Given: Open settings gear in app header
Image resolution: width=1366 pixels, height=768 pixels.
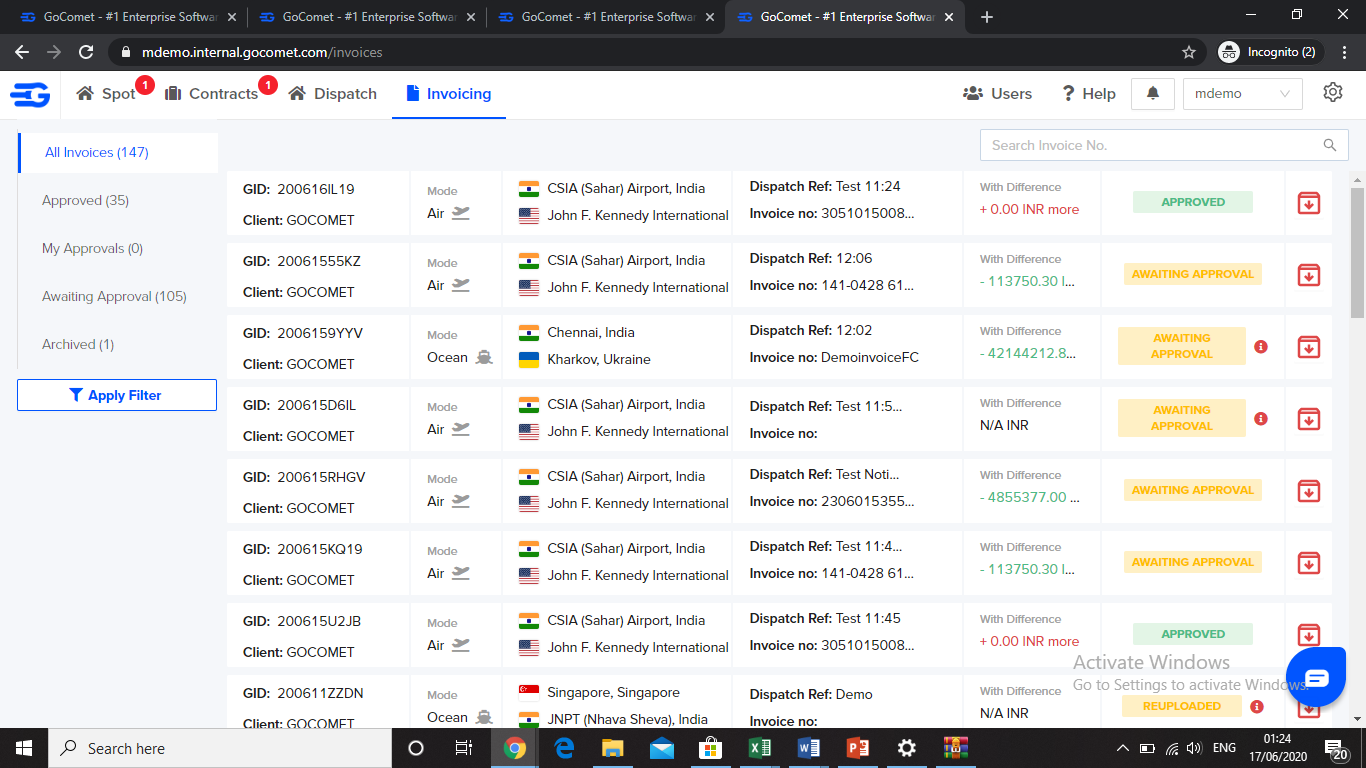Looking at the screenshot, I should [1333, 93].
